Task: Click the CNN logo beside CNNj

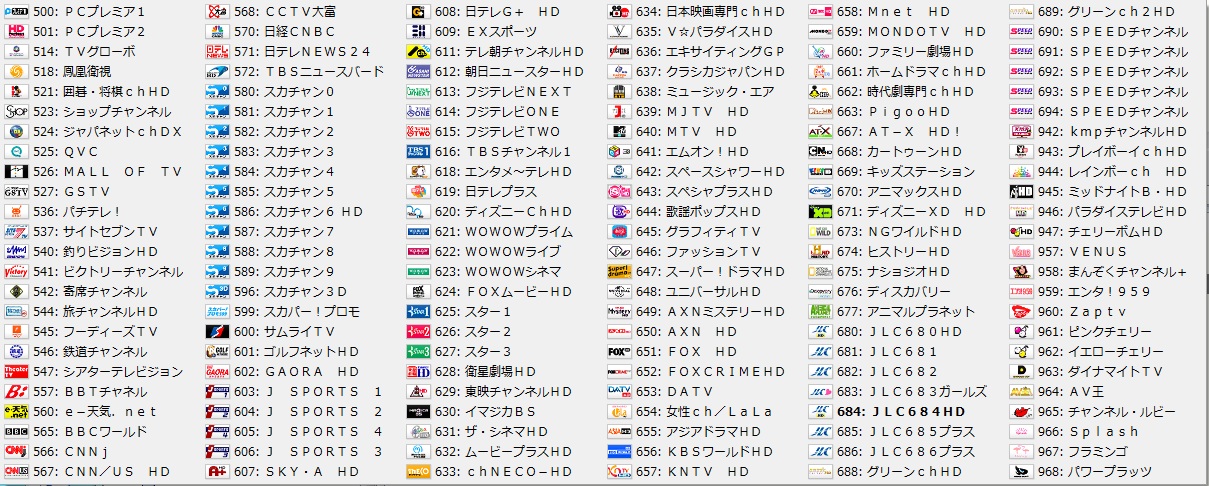Action: pos(16,451)
